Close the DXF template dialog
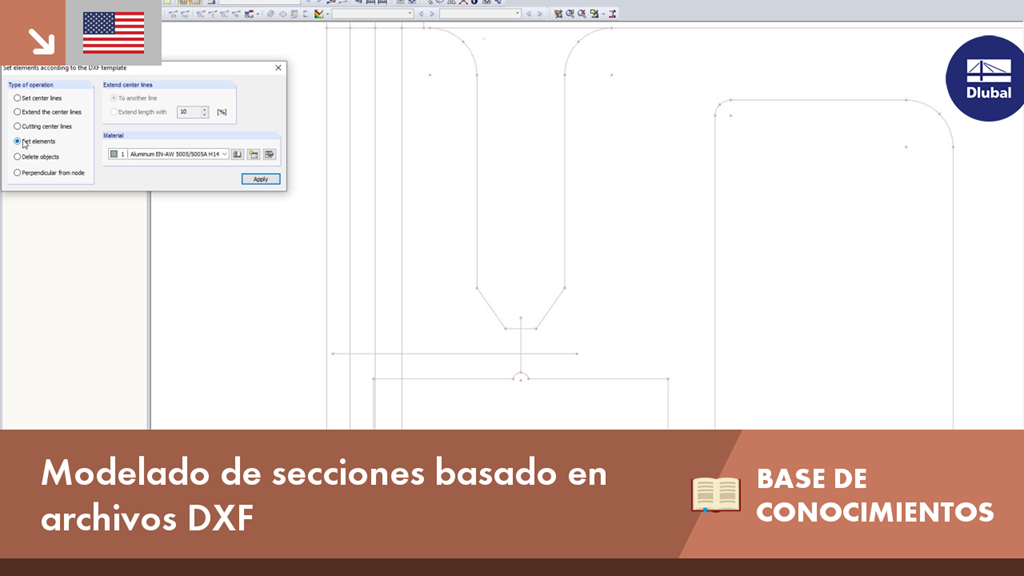 (279, 68)
